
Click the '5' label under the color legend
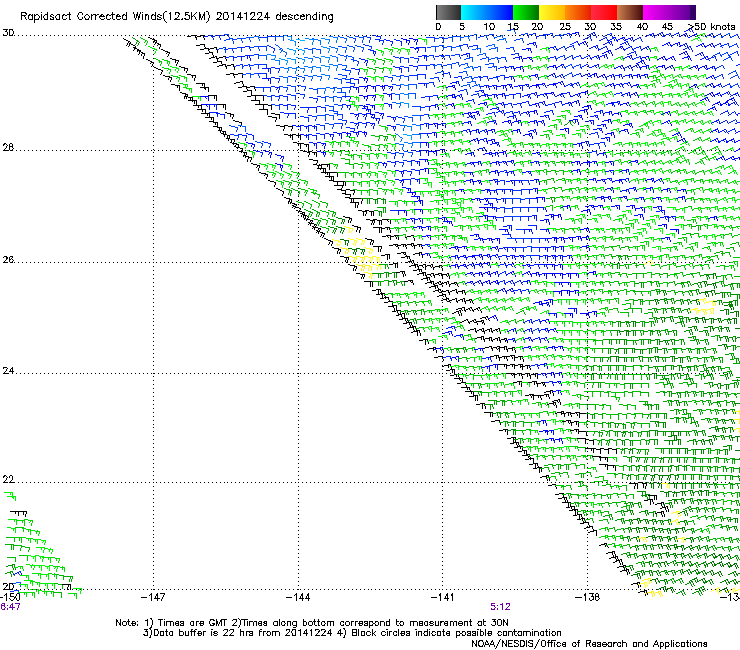[x=462, y=27]
